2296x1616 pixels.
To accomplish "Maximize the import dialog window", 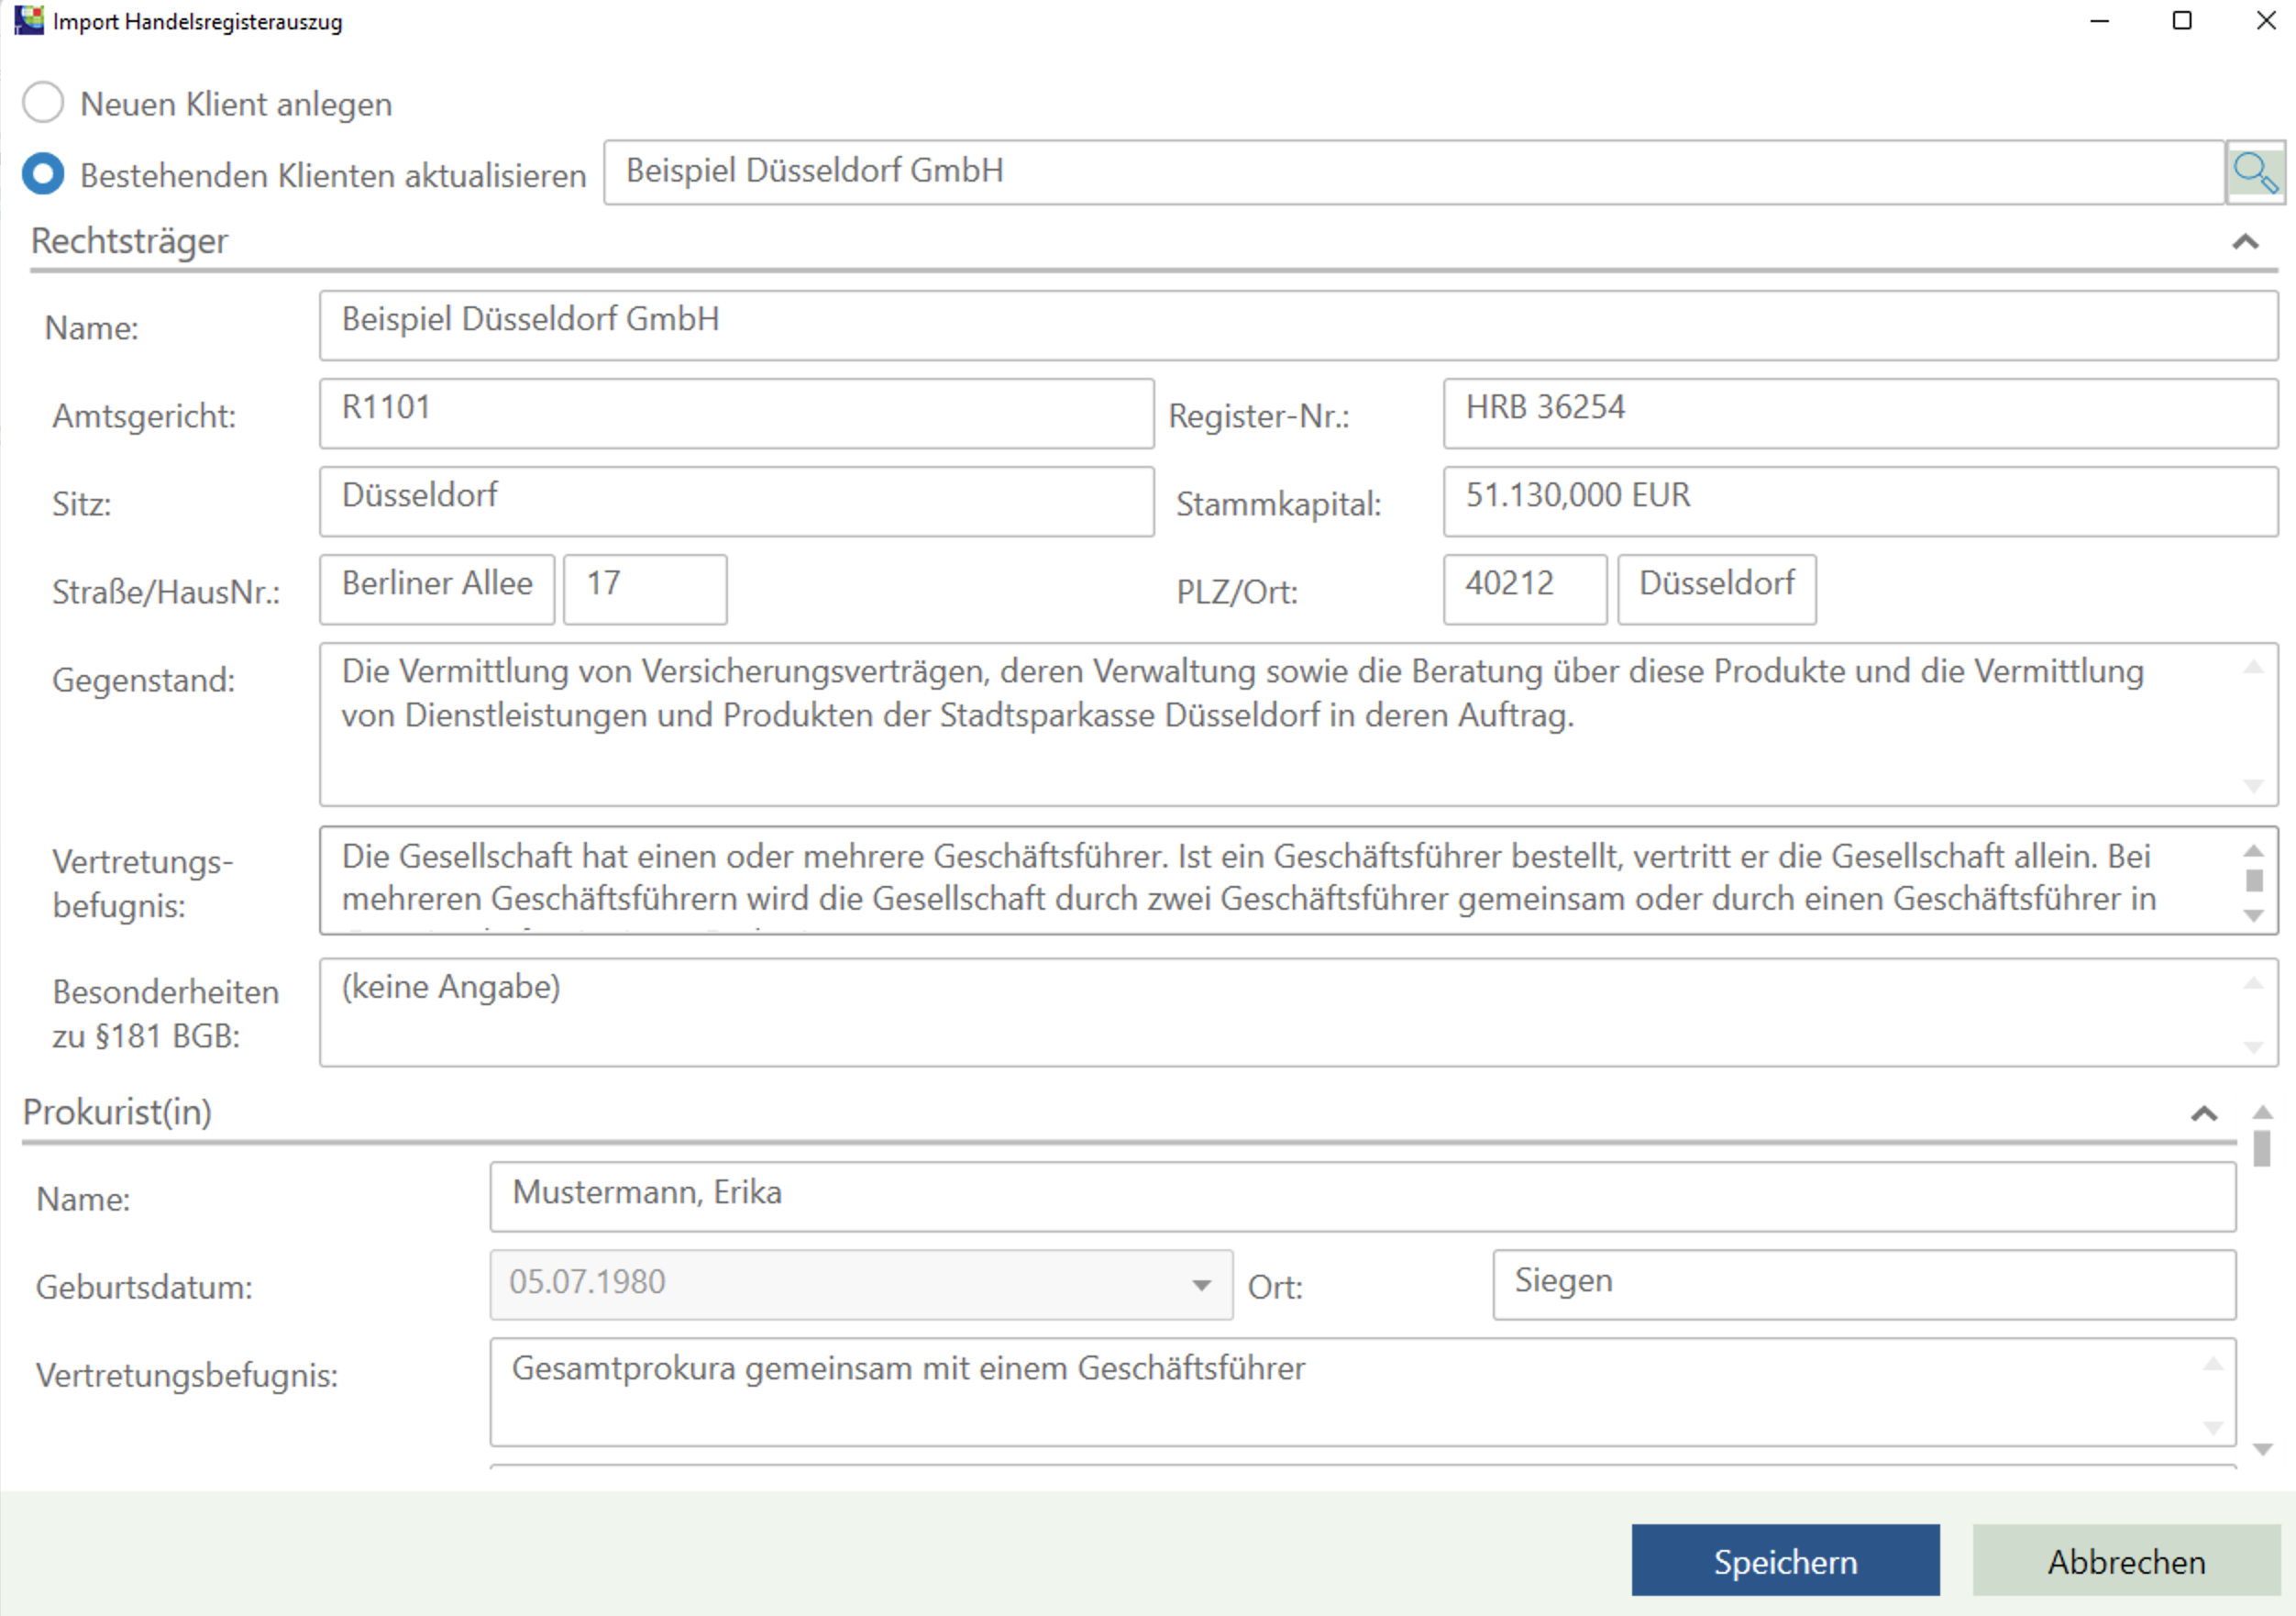I will click(x=2182, y=21).
